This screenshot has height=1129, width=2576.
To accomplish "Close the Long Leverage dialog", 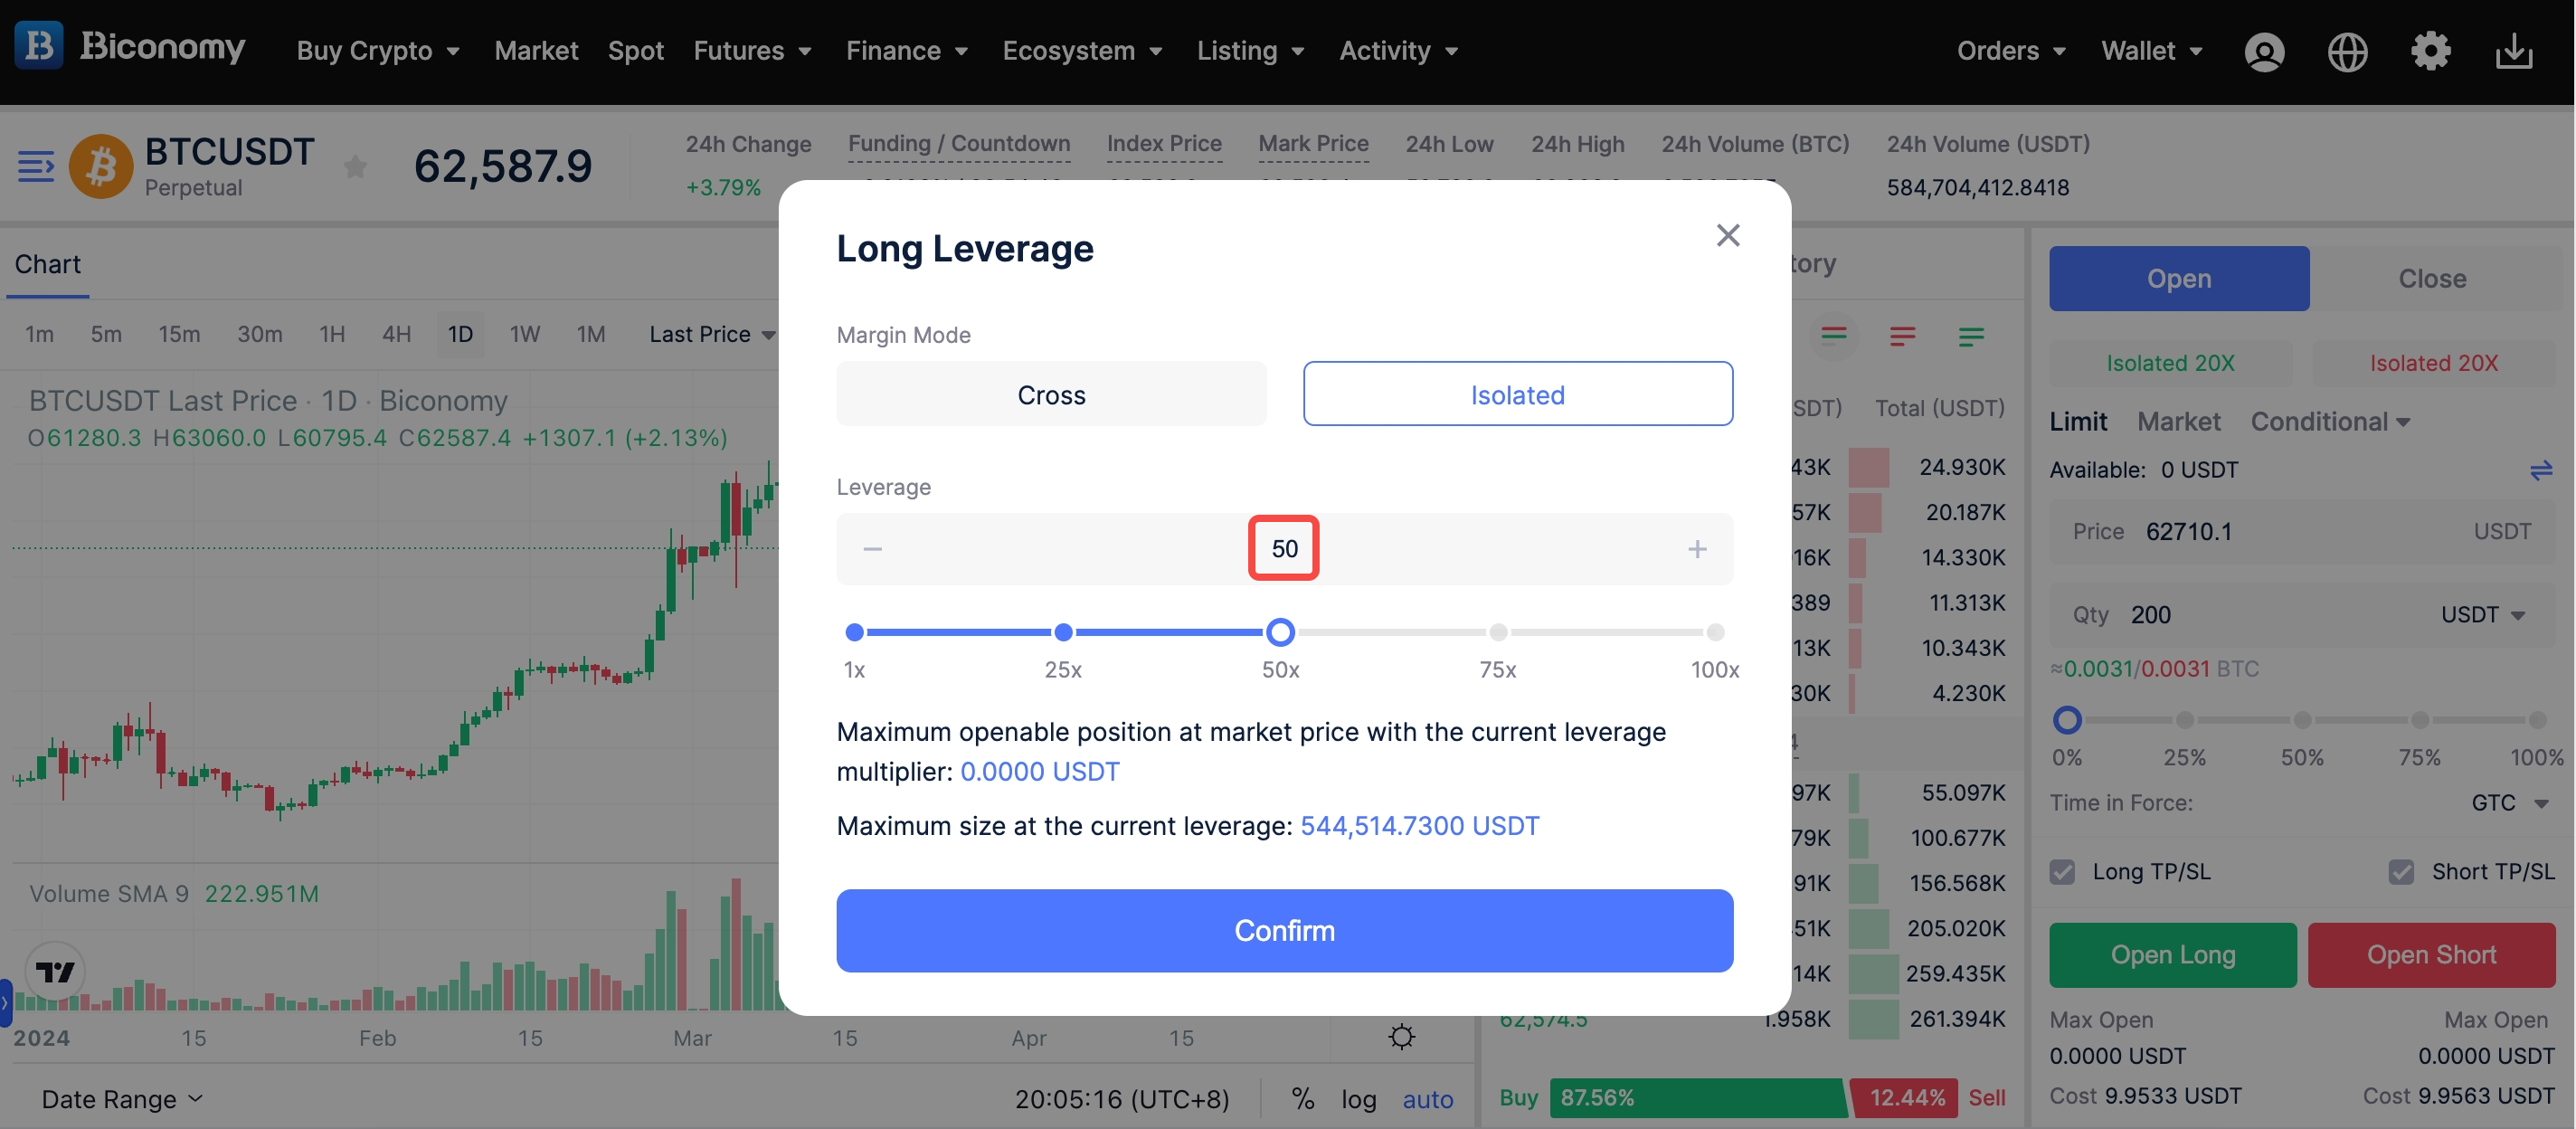I will [1727, 235].
